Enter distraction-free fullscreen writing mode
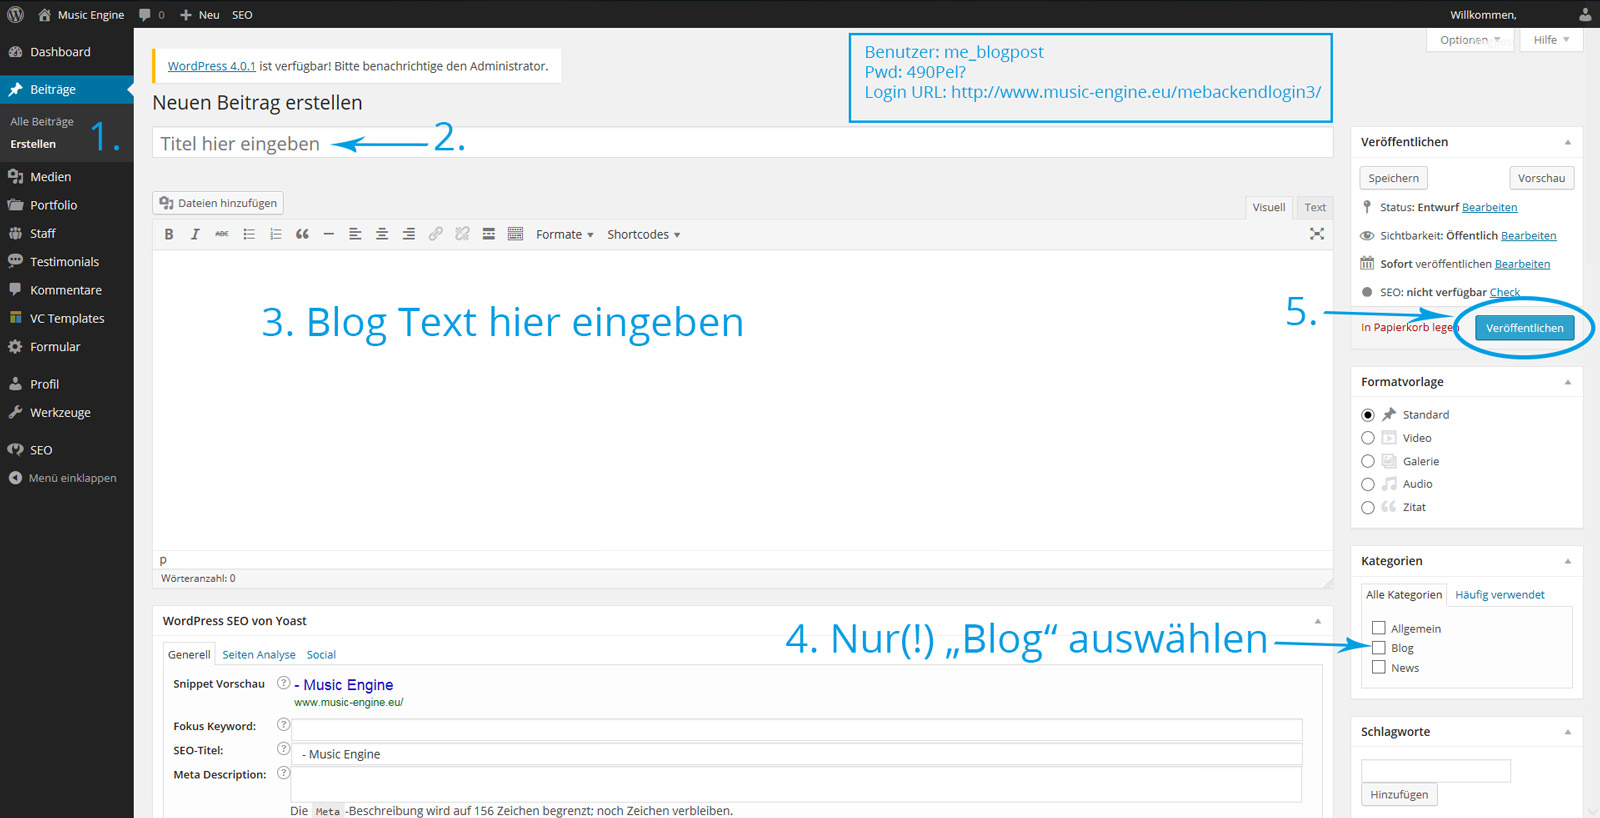Image resolution: width=1600 pixels, height=818 pixels. [1317, 234]
